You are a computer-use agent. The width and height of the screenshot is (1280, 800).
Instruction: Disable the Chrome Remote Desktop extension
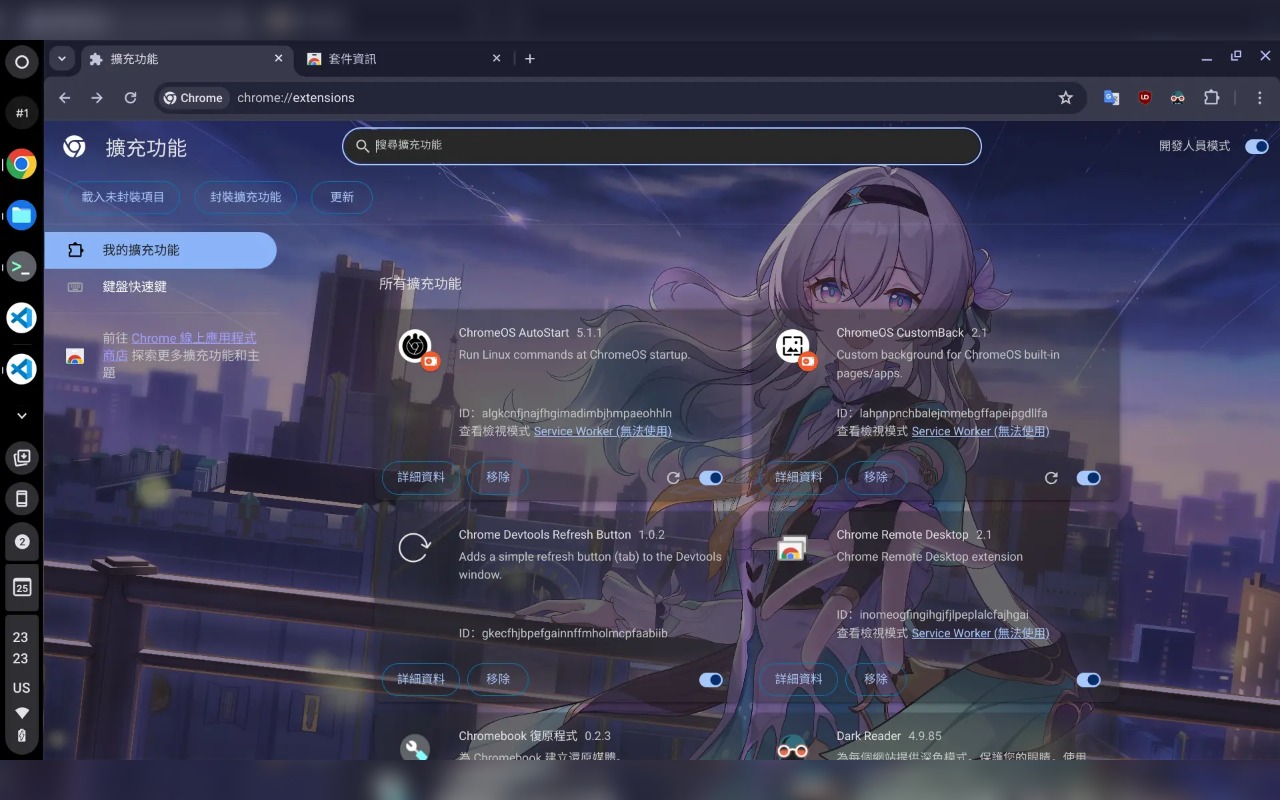[x=1088, y=680]
